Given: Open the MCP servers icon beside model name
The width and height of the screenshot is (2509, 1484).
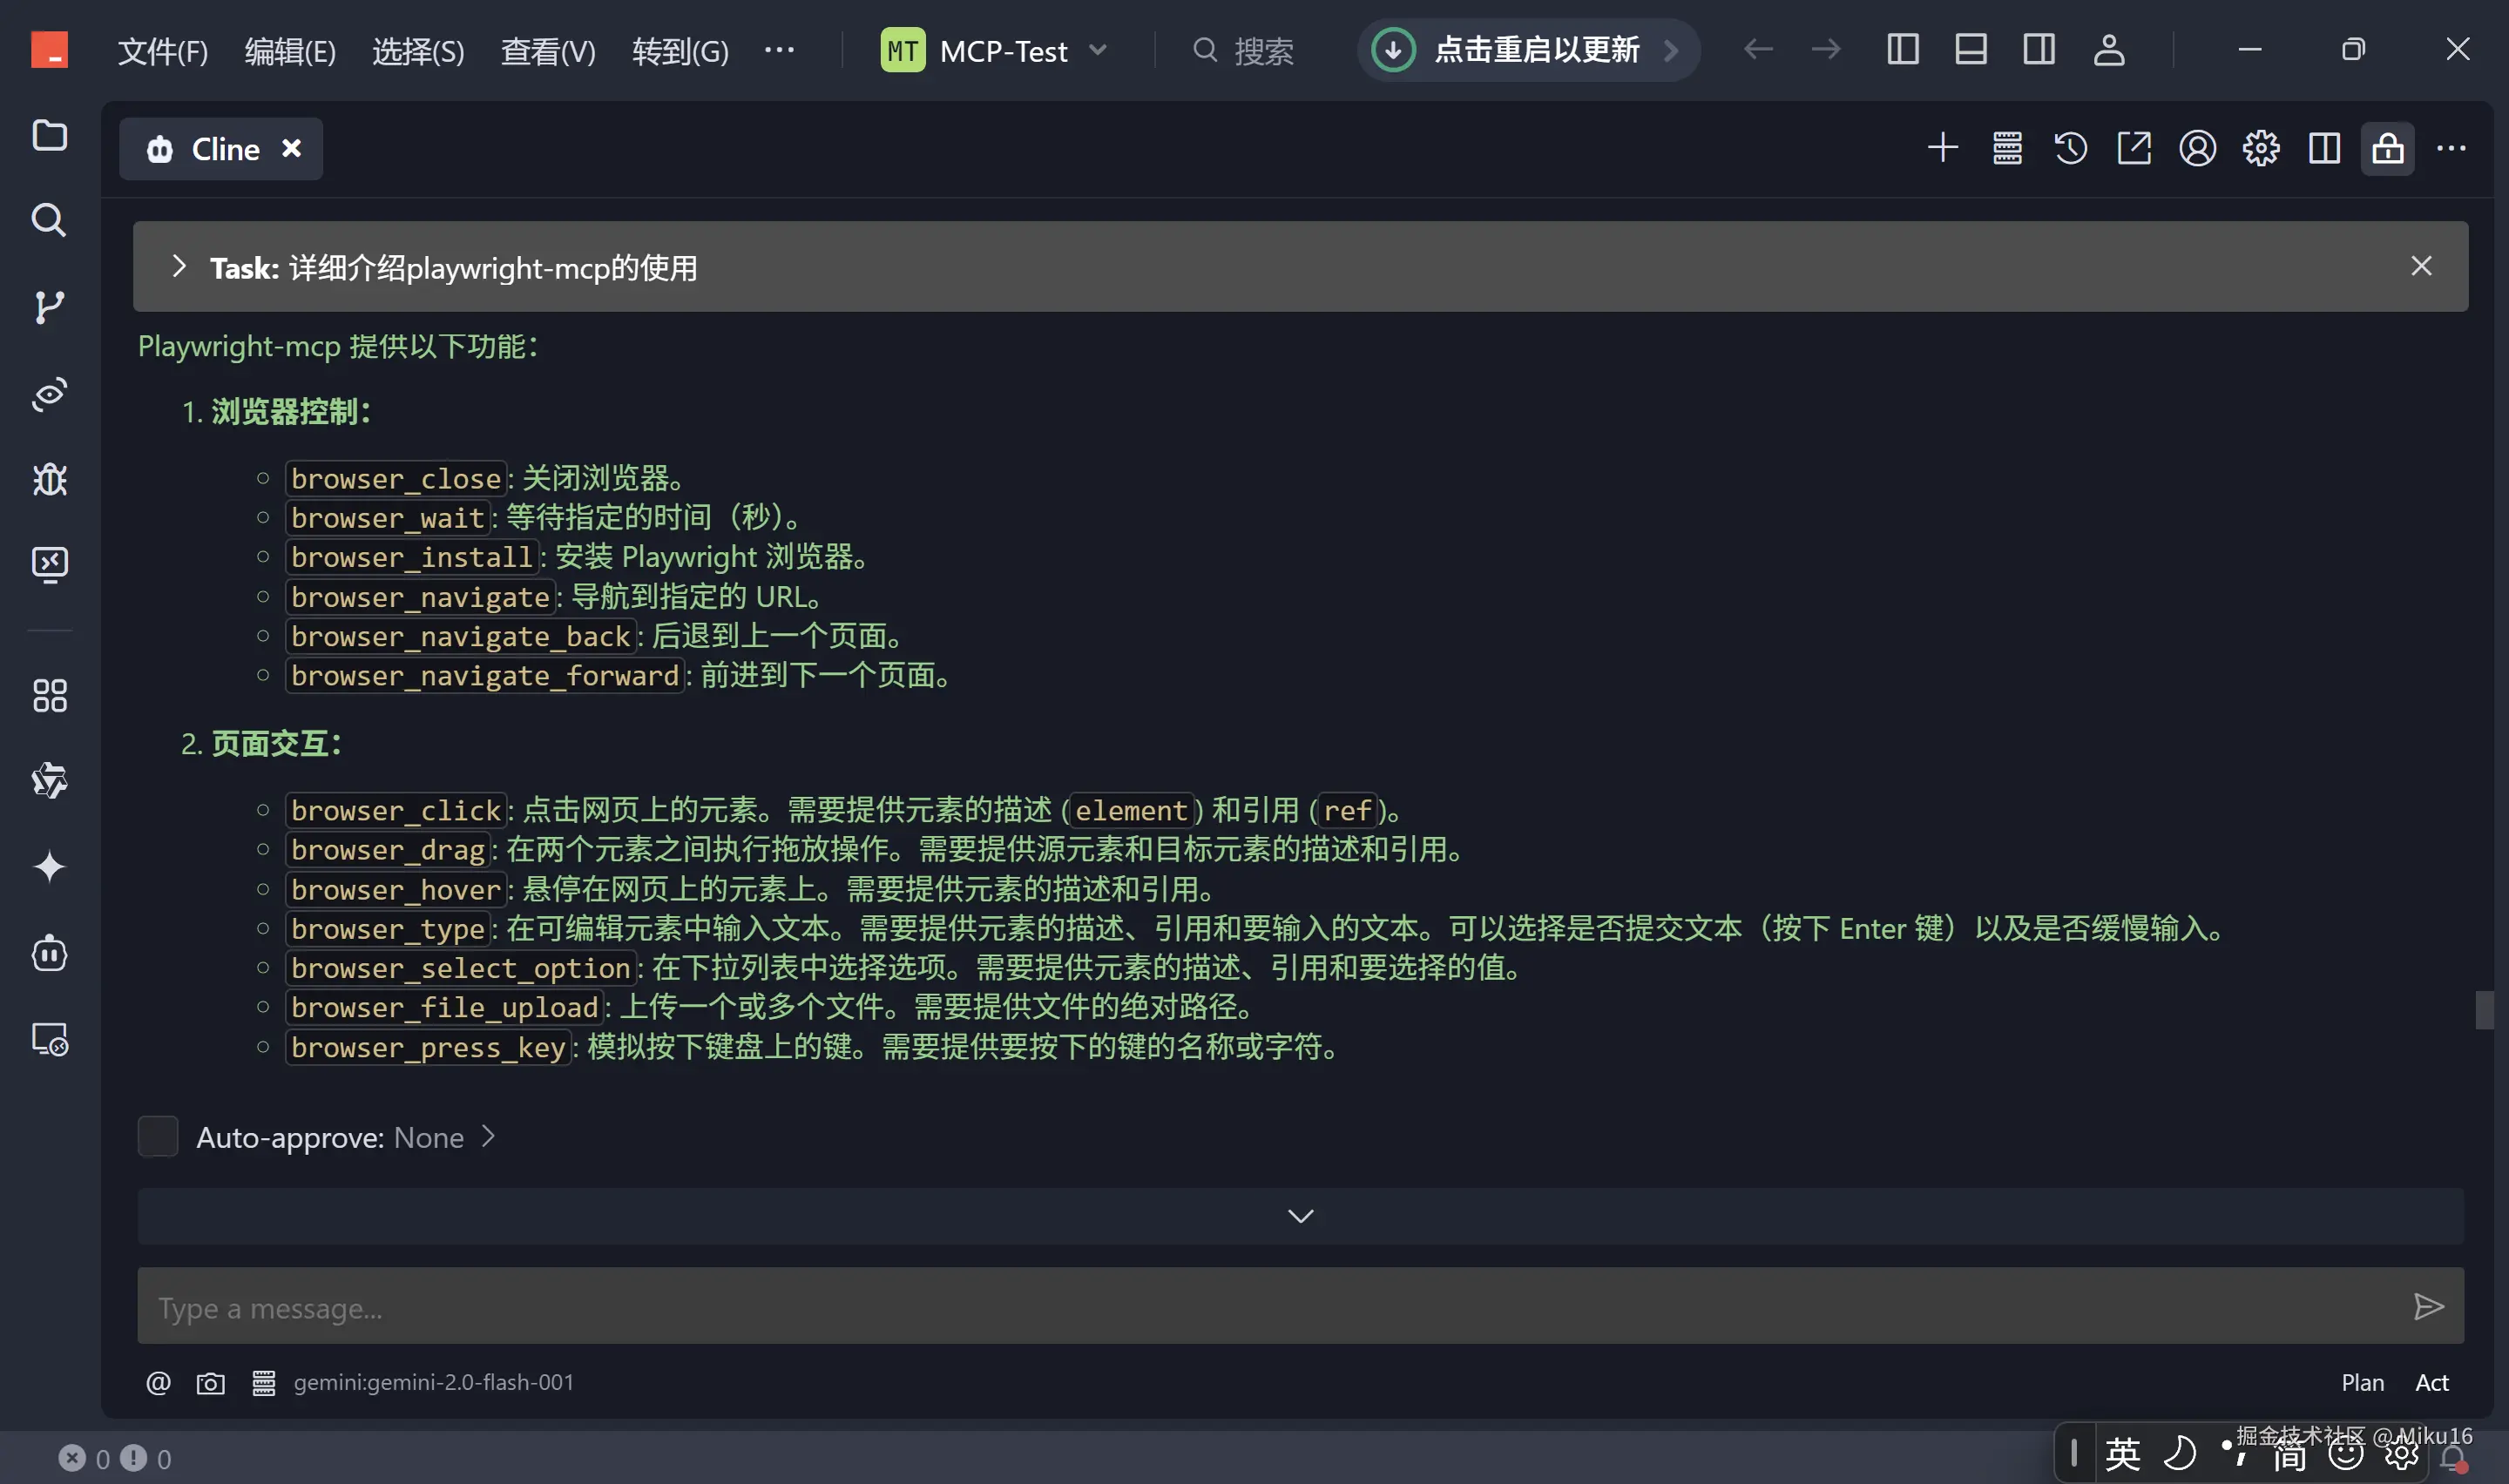Looking at the screenshot, I should tap(263, 1383).
